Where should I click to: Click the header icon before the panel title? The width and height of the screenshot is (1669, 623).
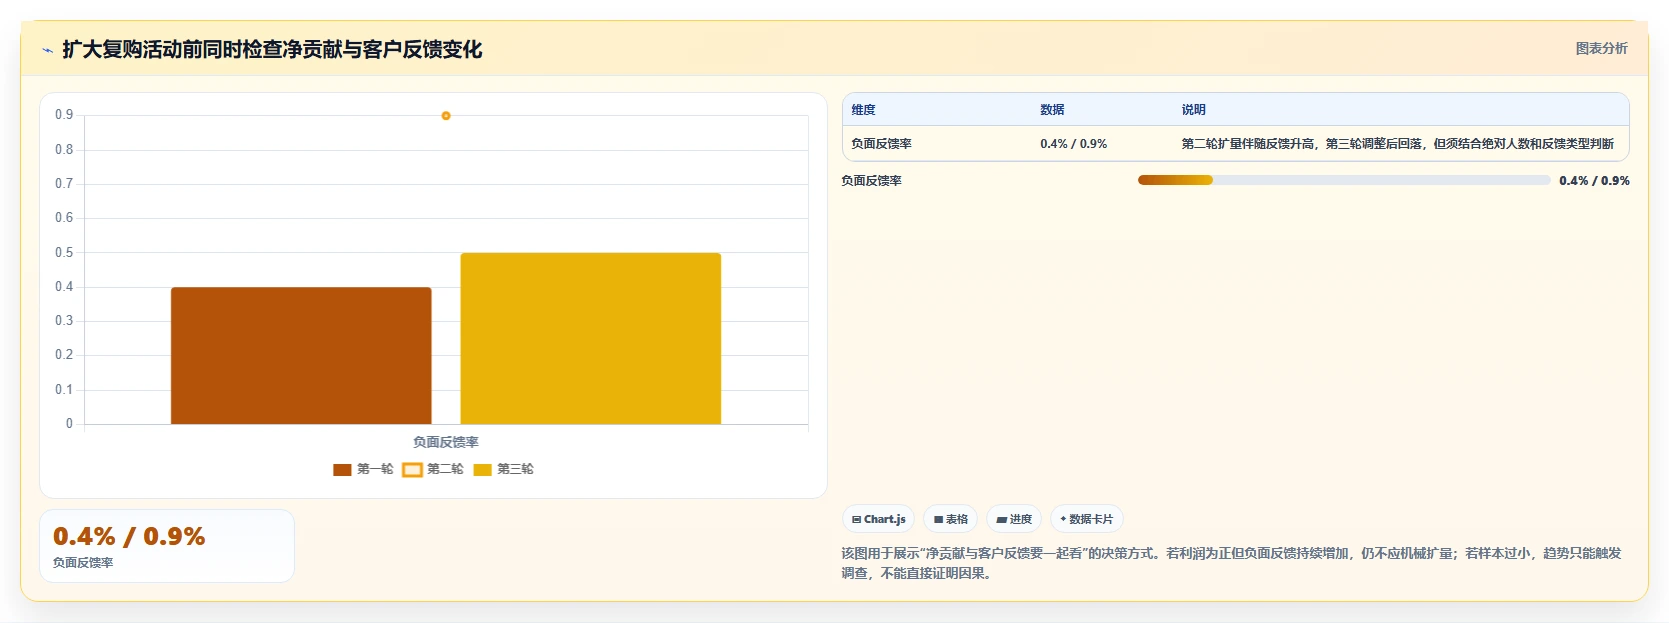[47, 50]
